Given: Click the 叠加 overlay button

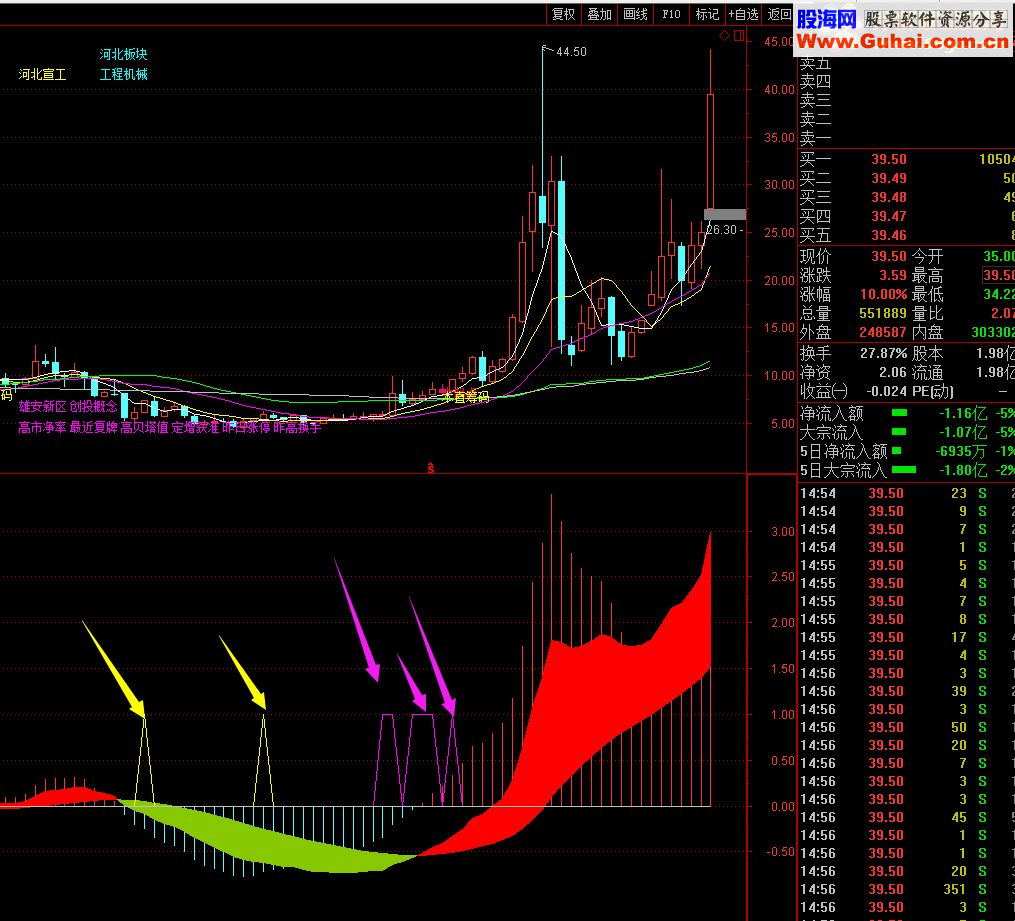Looking at the screenshot, I should pyautogui.click(x=599, y=14).
